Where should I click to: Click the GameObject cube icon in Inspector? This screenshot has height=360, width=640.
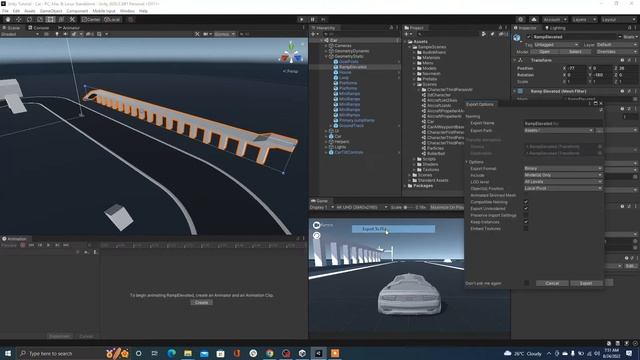click(x=517, y=38)
